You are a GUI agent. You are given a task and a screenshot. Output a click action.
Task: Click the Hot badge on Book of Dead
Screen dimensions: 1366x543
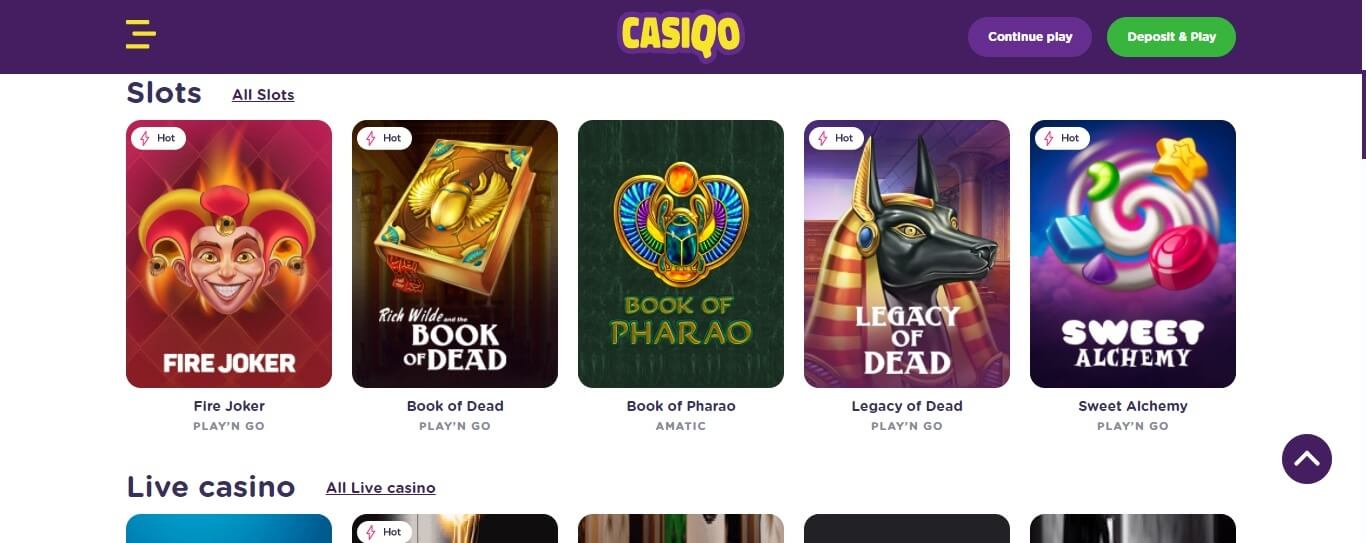[x=384, y=138]
